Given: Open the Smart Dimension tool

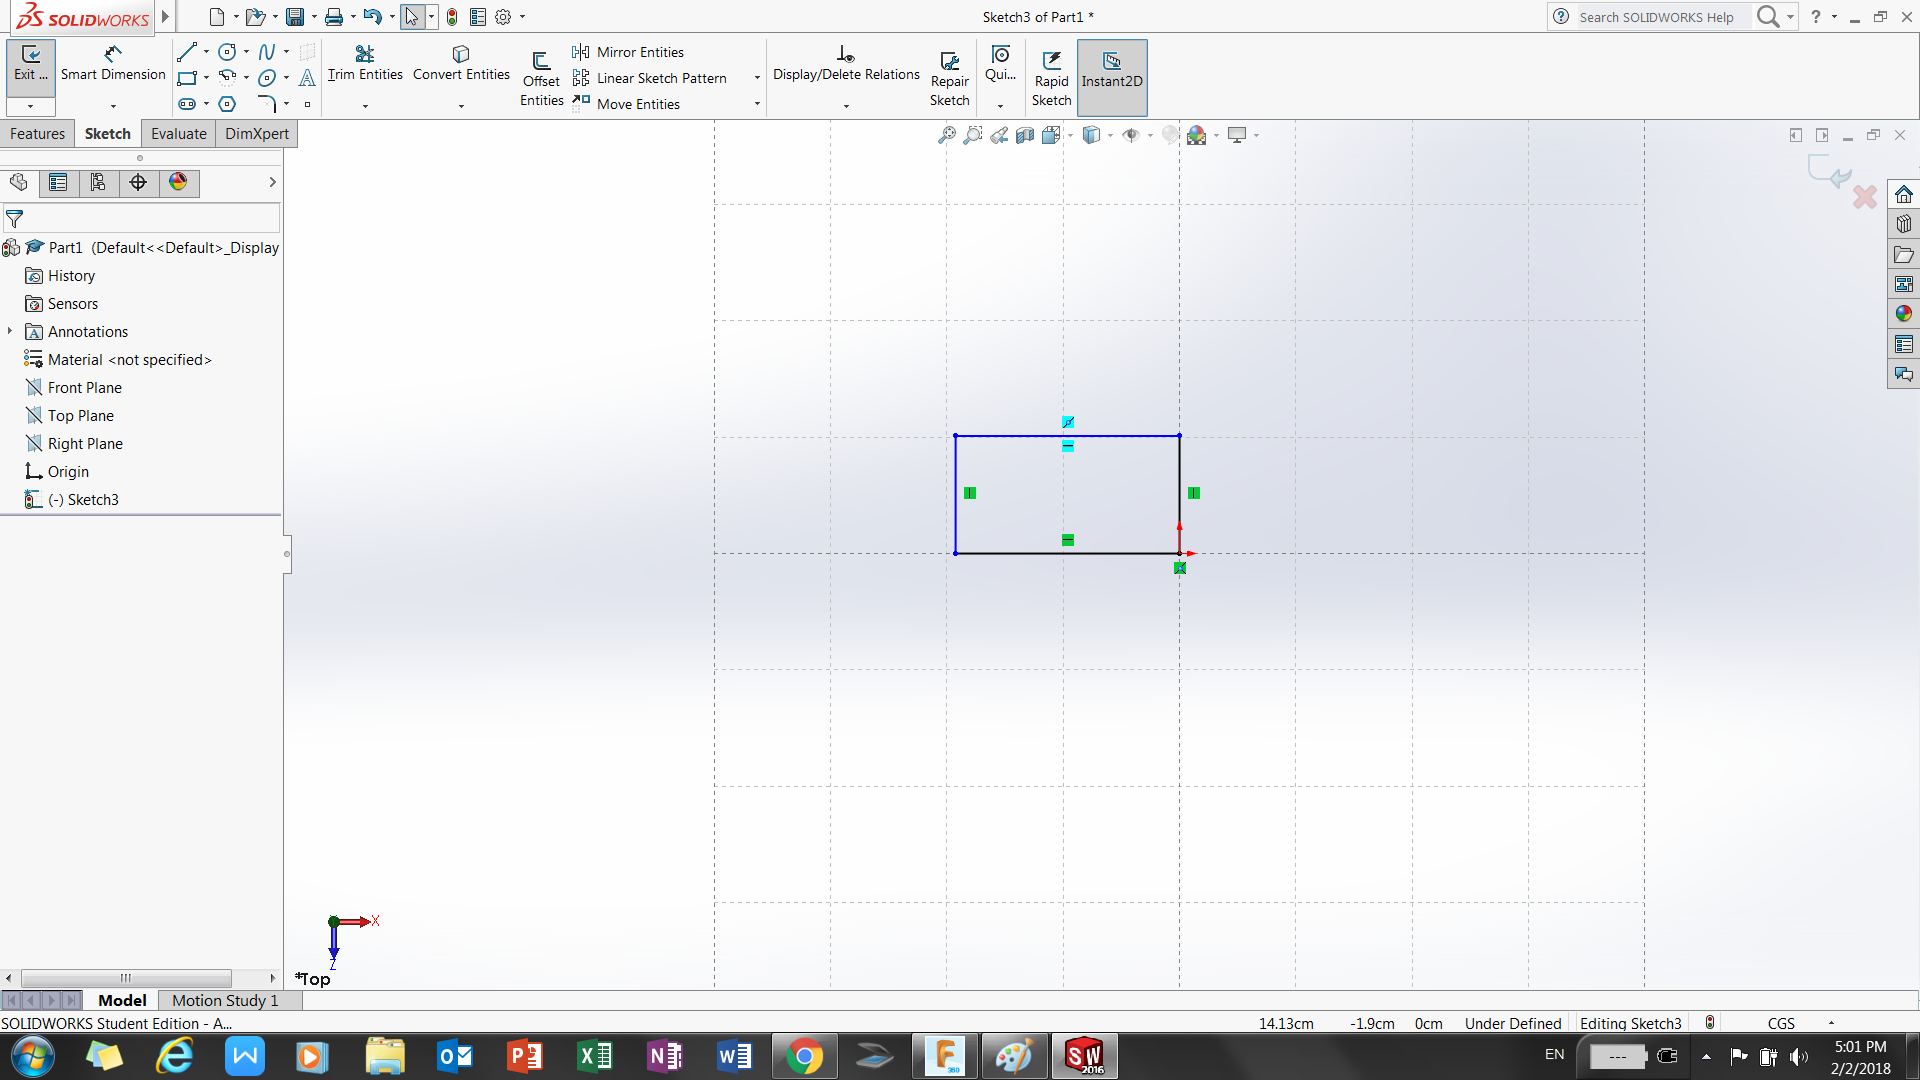Looking at the screenshot, I should point(113,62).
